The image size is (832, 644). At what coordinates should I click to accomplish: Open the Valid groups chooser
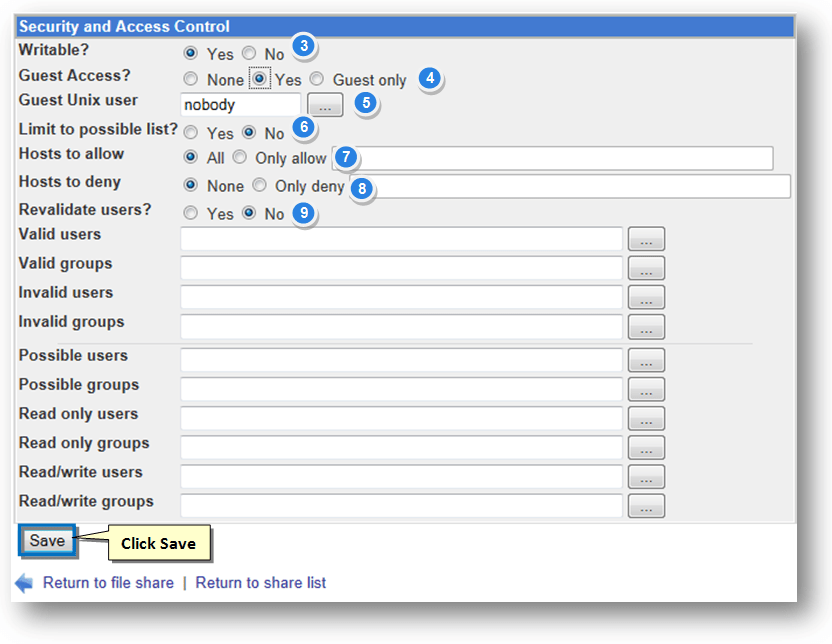point(646,267)
